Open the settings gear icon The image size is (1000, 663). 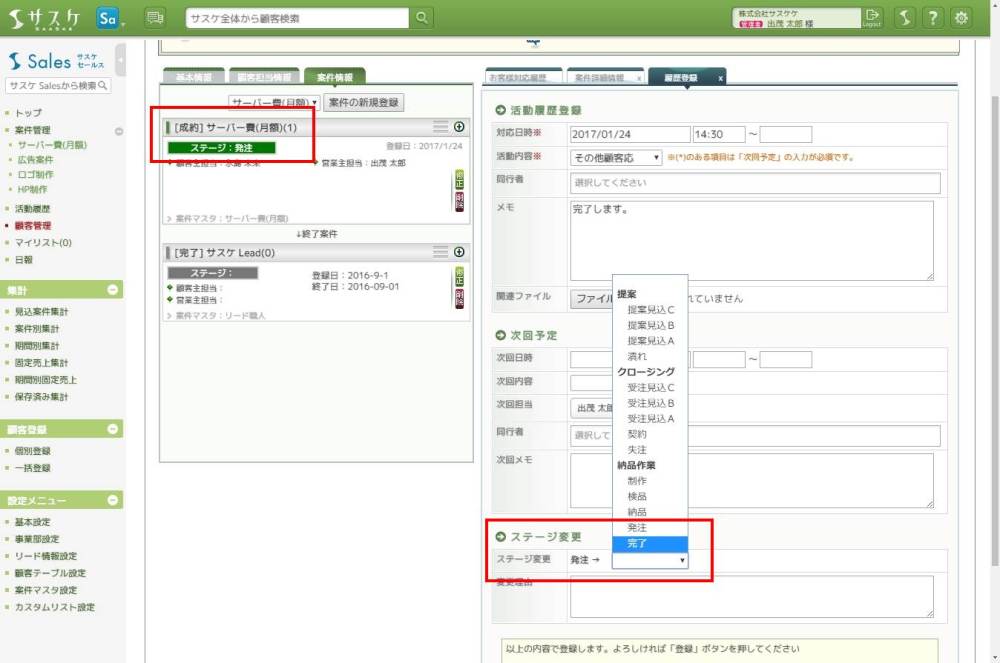point(962,18)
